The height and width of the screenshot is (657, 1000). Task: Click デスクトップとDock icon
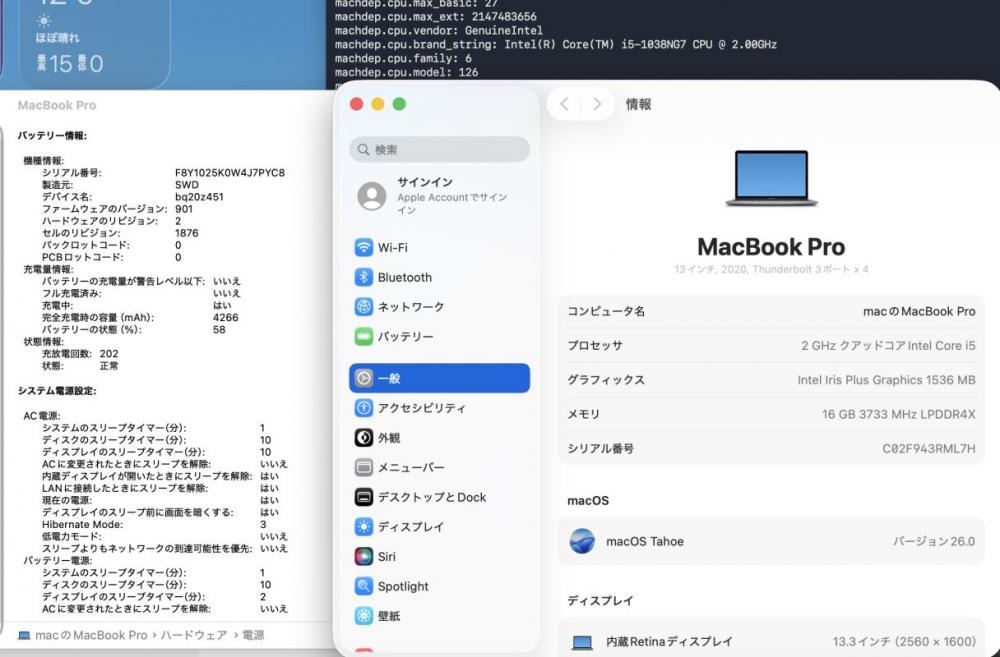(364, 497)
